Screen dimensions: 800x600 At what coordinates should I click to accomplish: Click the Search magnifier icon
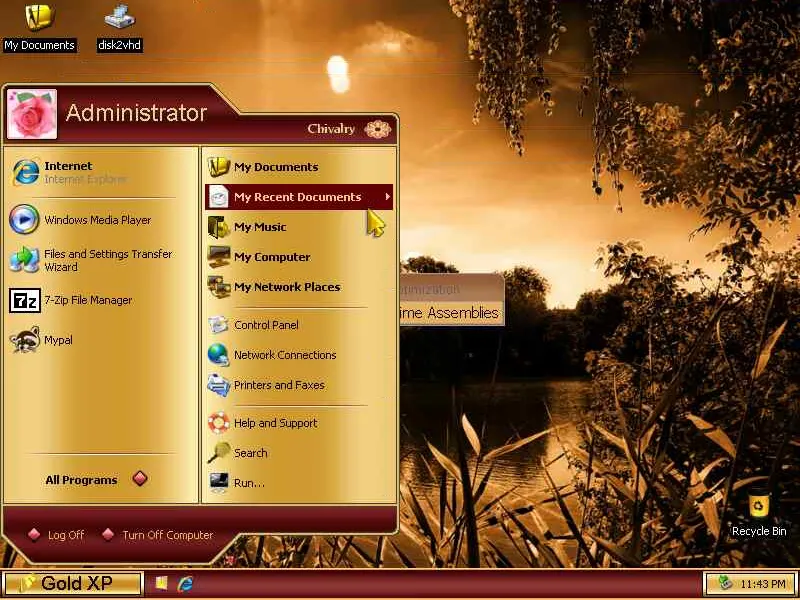click(x=218, y=453)
